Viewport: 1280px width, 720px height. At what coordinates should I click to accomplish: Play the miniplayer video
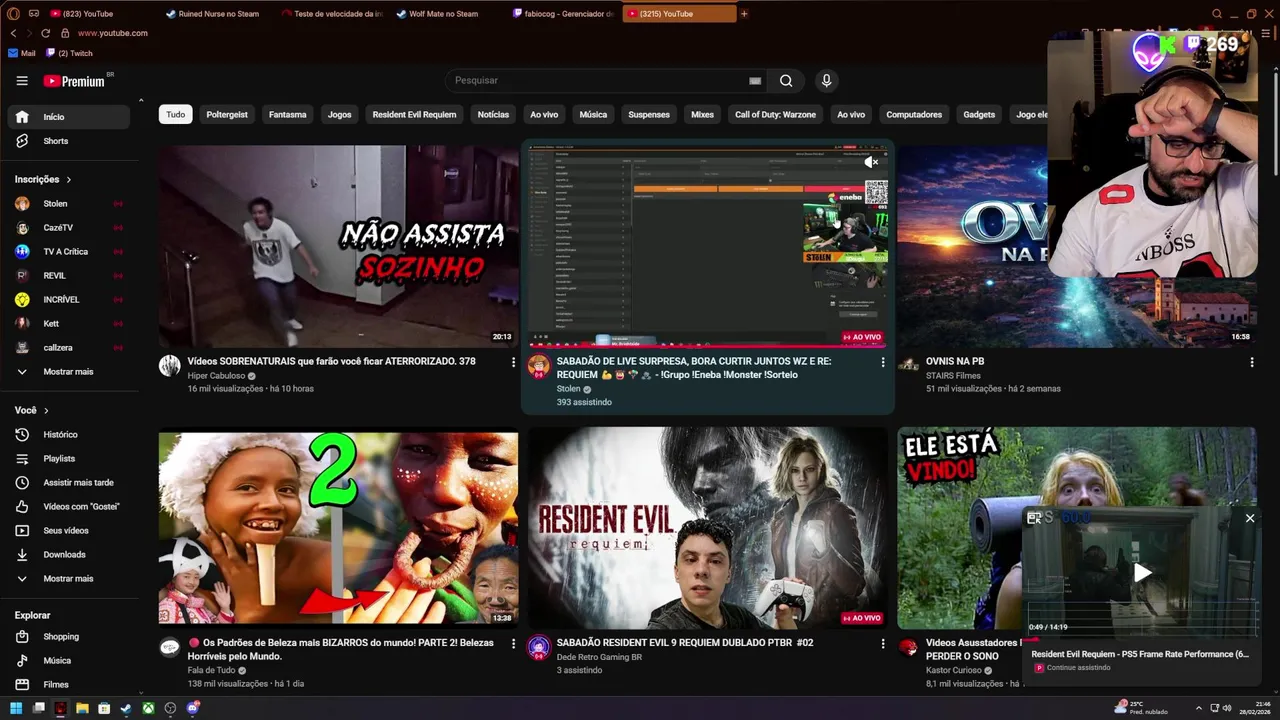coord(1141,573)
